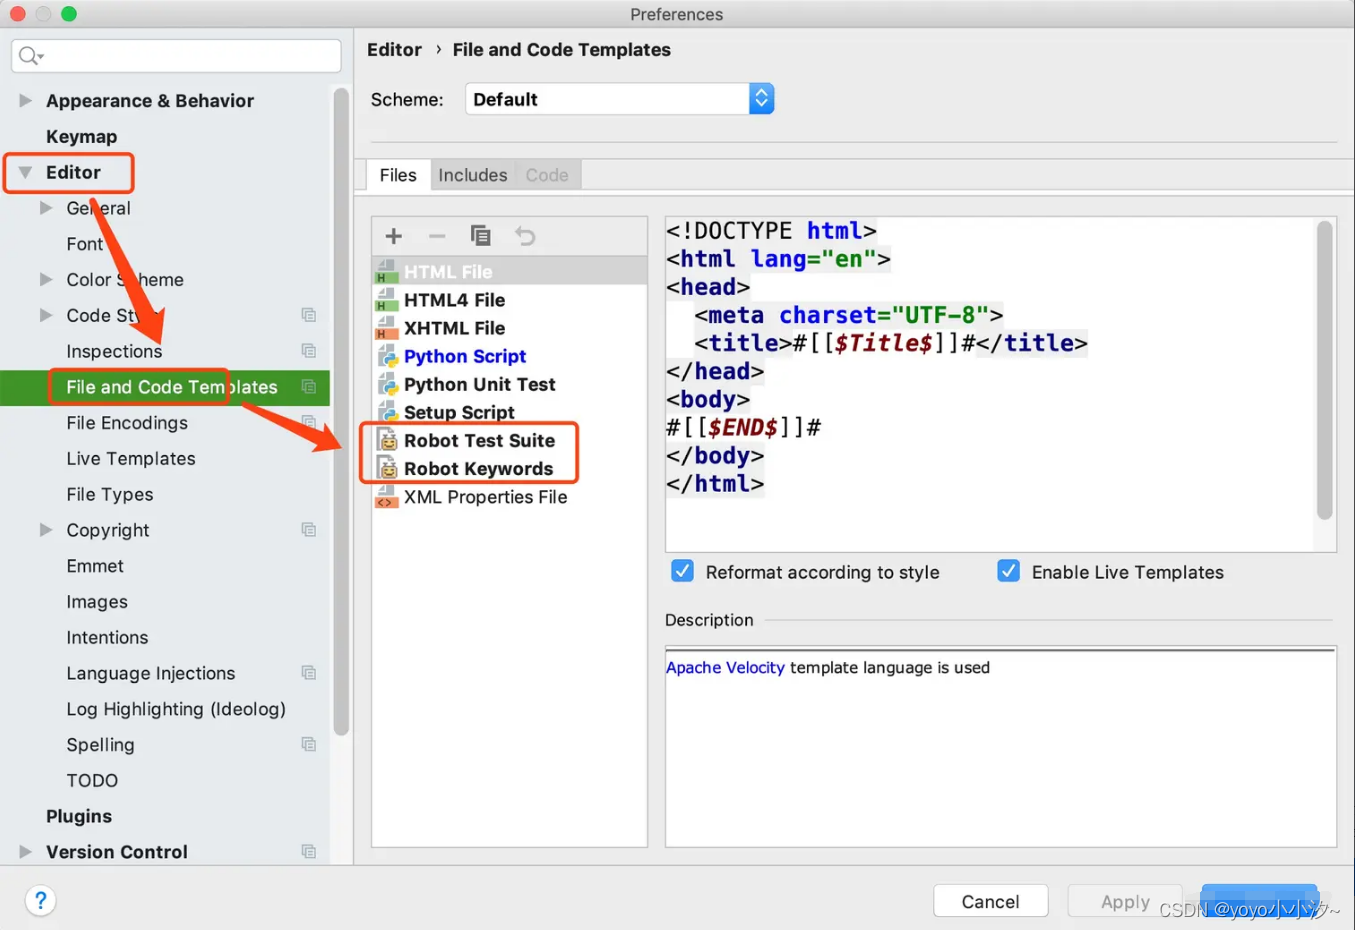Open search options via the magnifier icon
This screenshot has height=930, width=1355.
pos(27,56)
